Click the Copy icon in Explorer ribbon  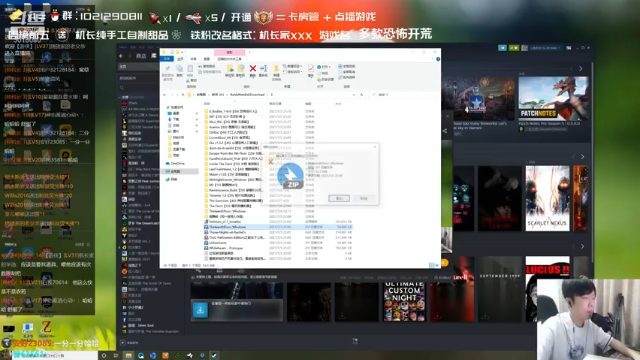pyautogui.click(x=179, y=70)
